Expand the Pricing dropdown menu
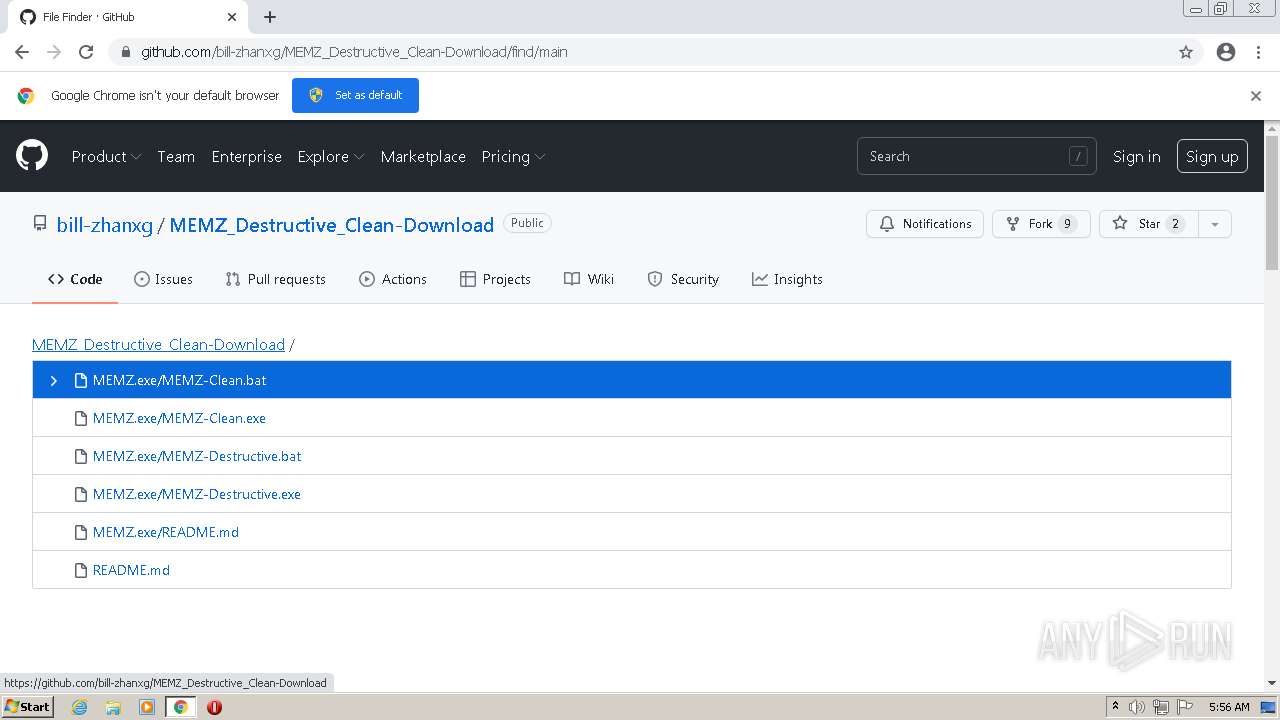The image size is (1280, 720). click(513, 156)
